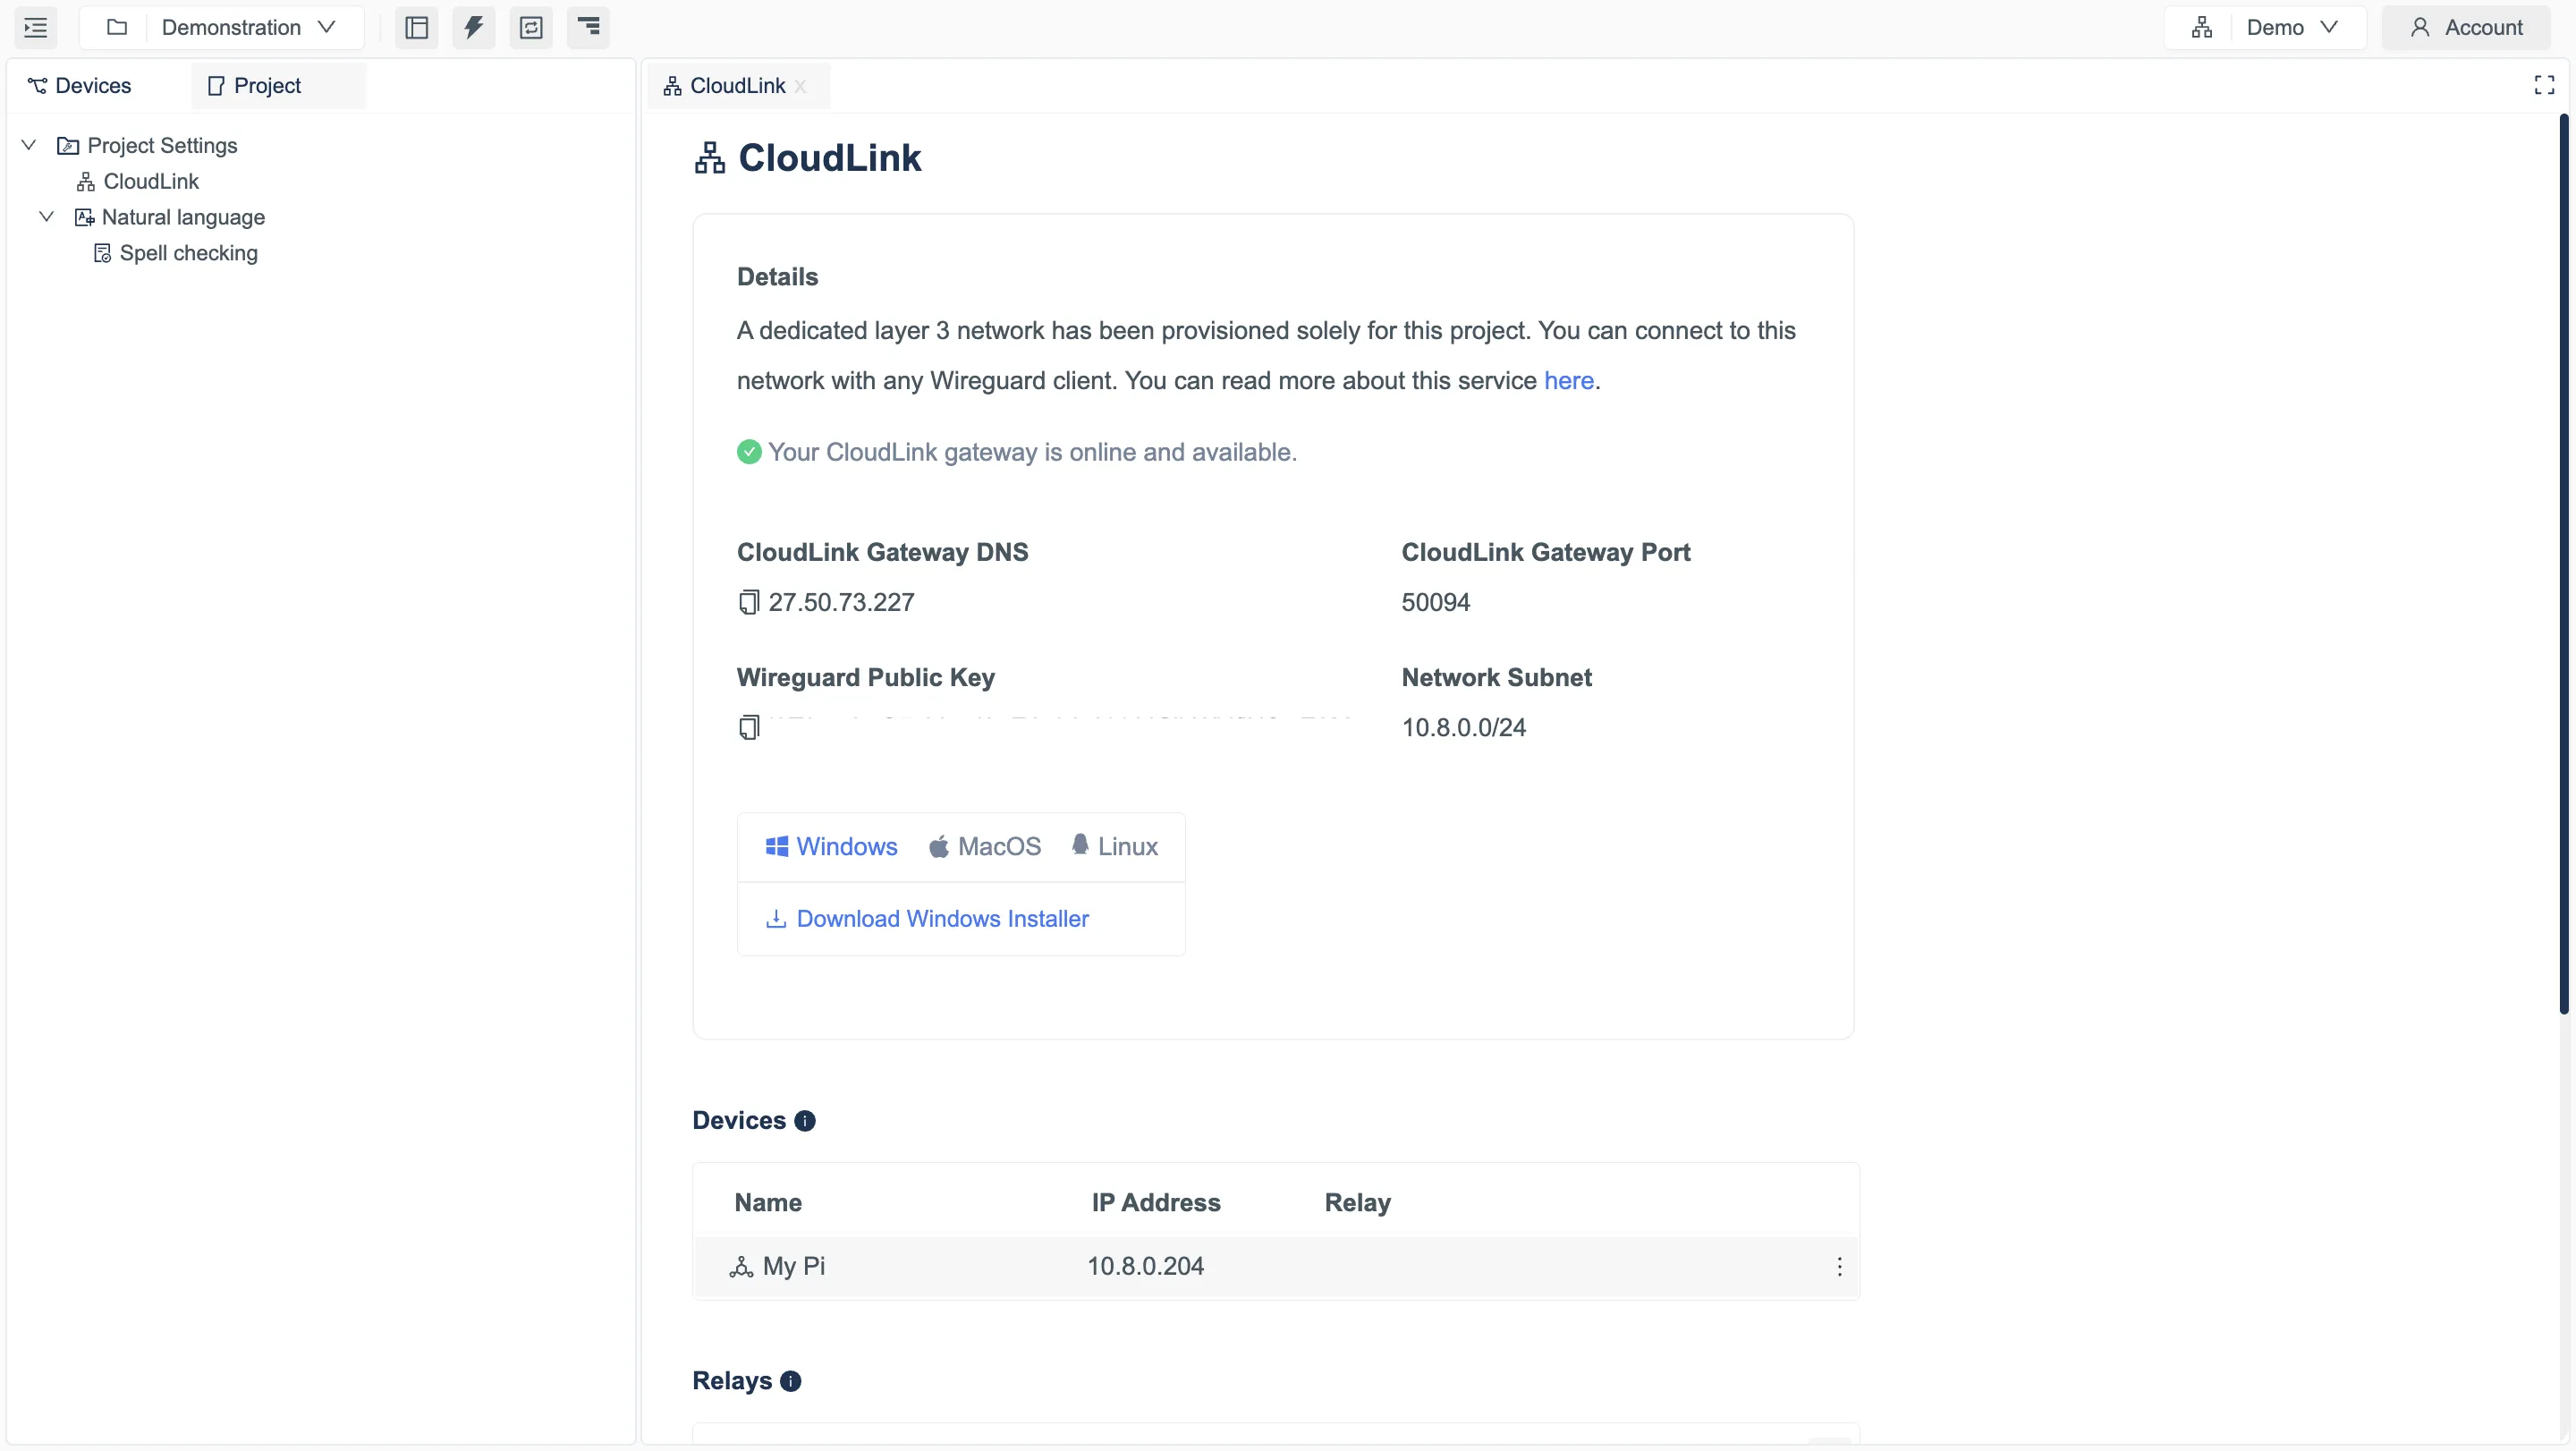The height and width of the screenshot is (1451, 2576).
Task: Select the Linux platform option
Action: [1114, 846]
